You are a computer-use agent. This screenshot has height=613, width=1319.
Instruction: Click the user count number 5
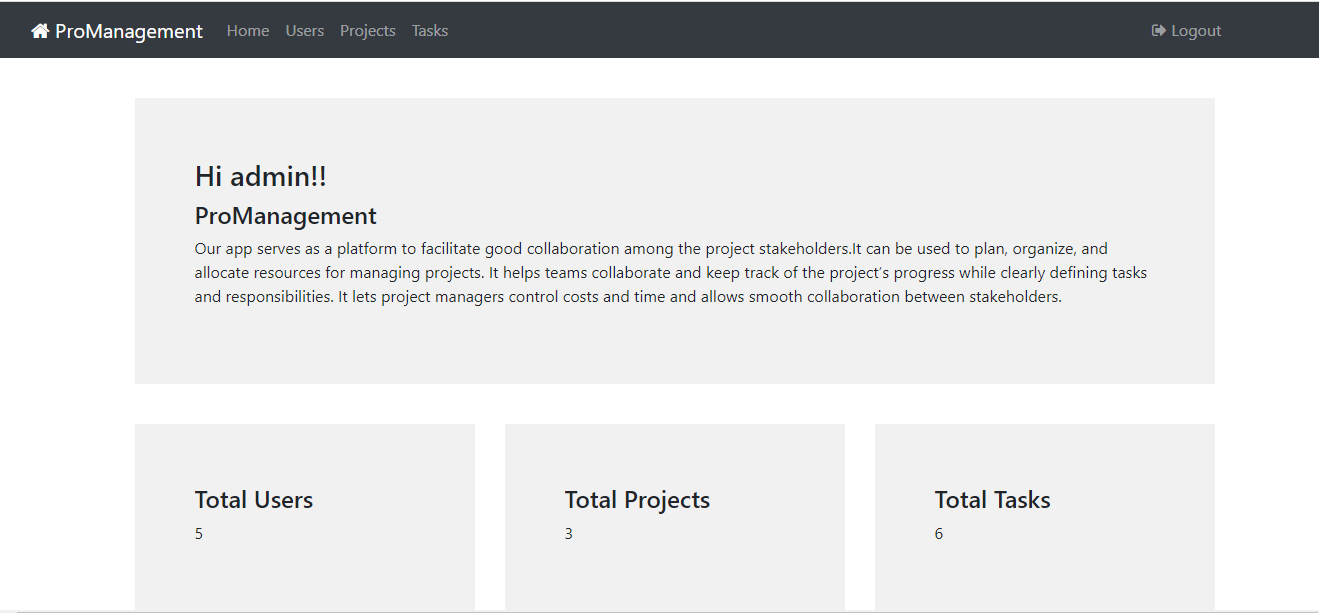pyautogui.click(x=198, y=533)
